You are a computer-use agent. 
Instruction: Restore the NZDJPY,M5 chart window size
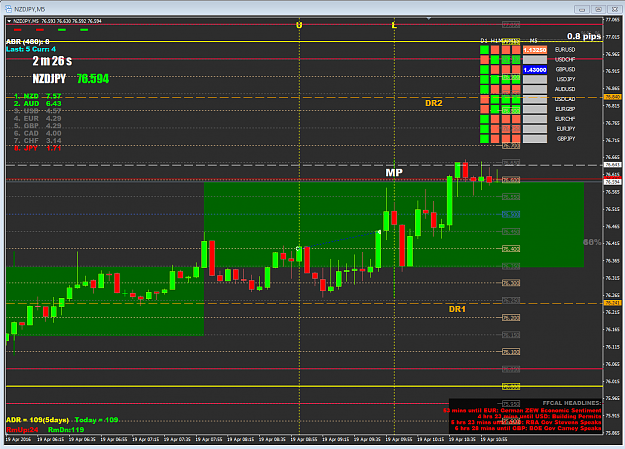coord(598,9)
